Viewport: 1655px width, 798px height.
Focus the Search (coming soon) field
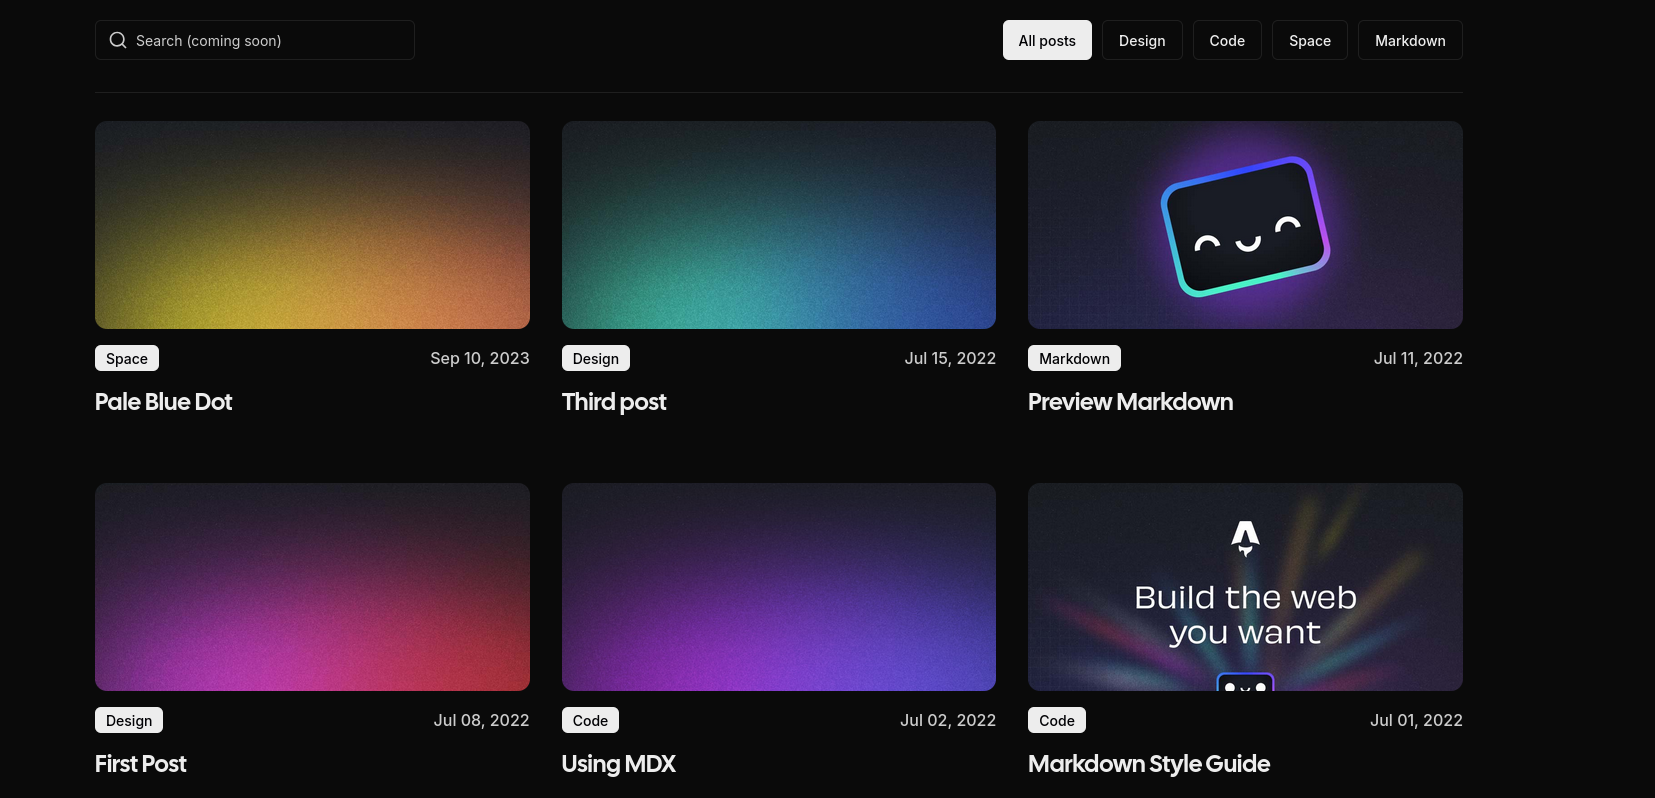[255, 40]
